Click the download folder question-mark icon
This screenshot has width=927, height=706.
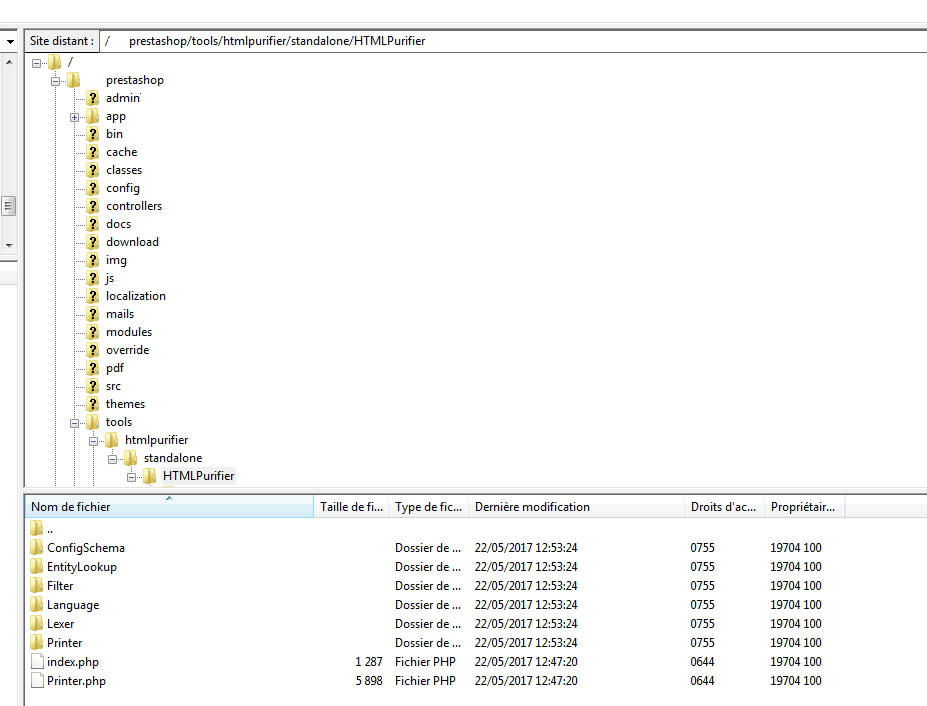(x=93, y=242)
